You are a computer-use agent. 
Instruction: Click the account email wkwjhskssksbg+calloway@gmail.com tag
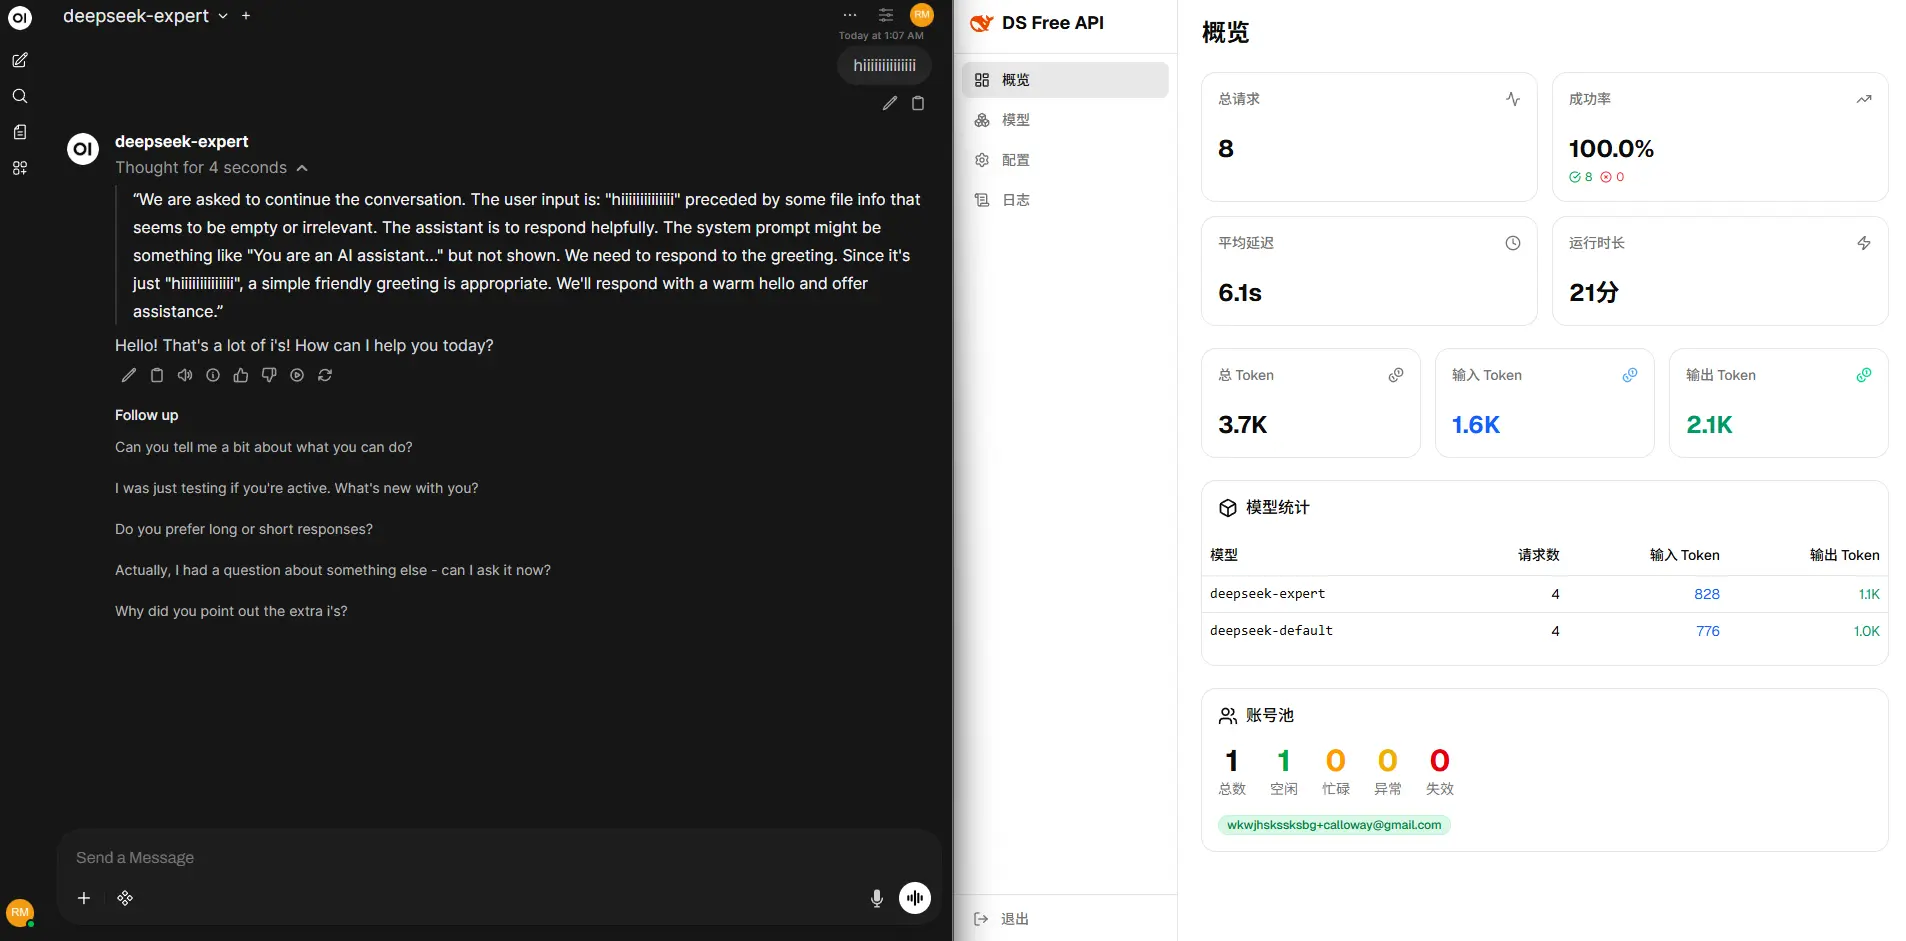coord(1334,825)
